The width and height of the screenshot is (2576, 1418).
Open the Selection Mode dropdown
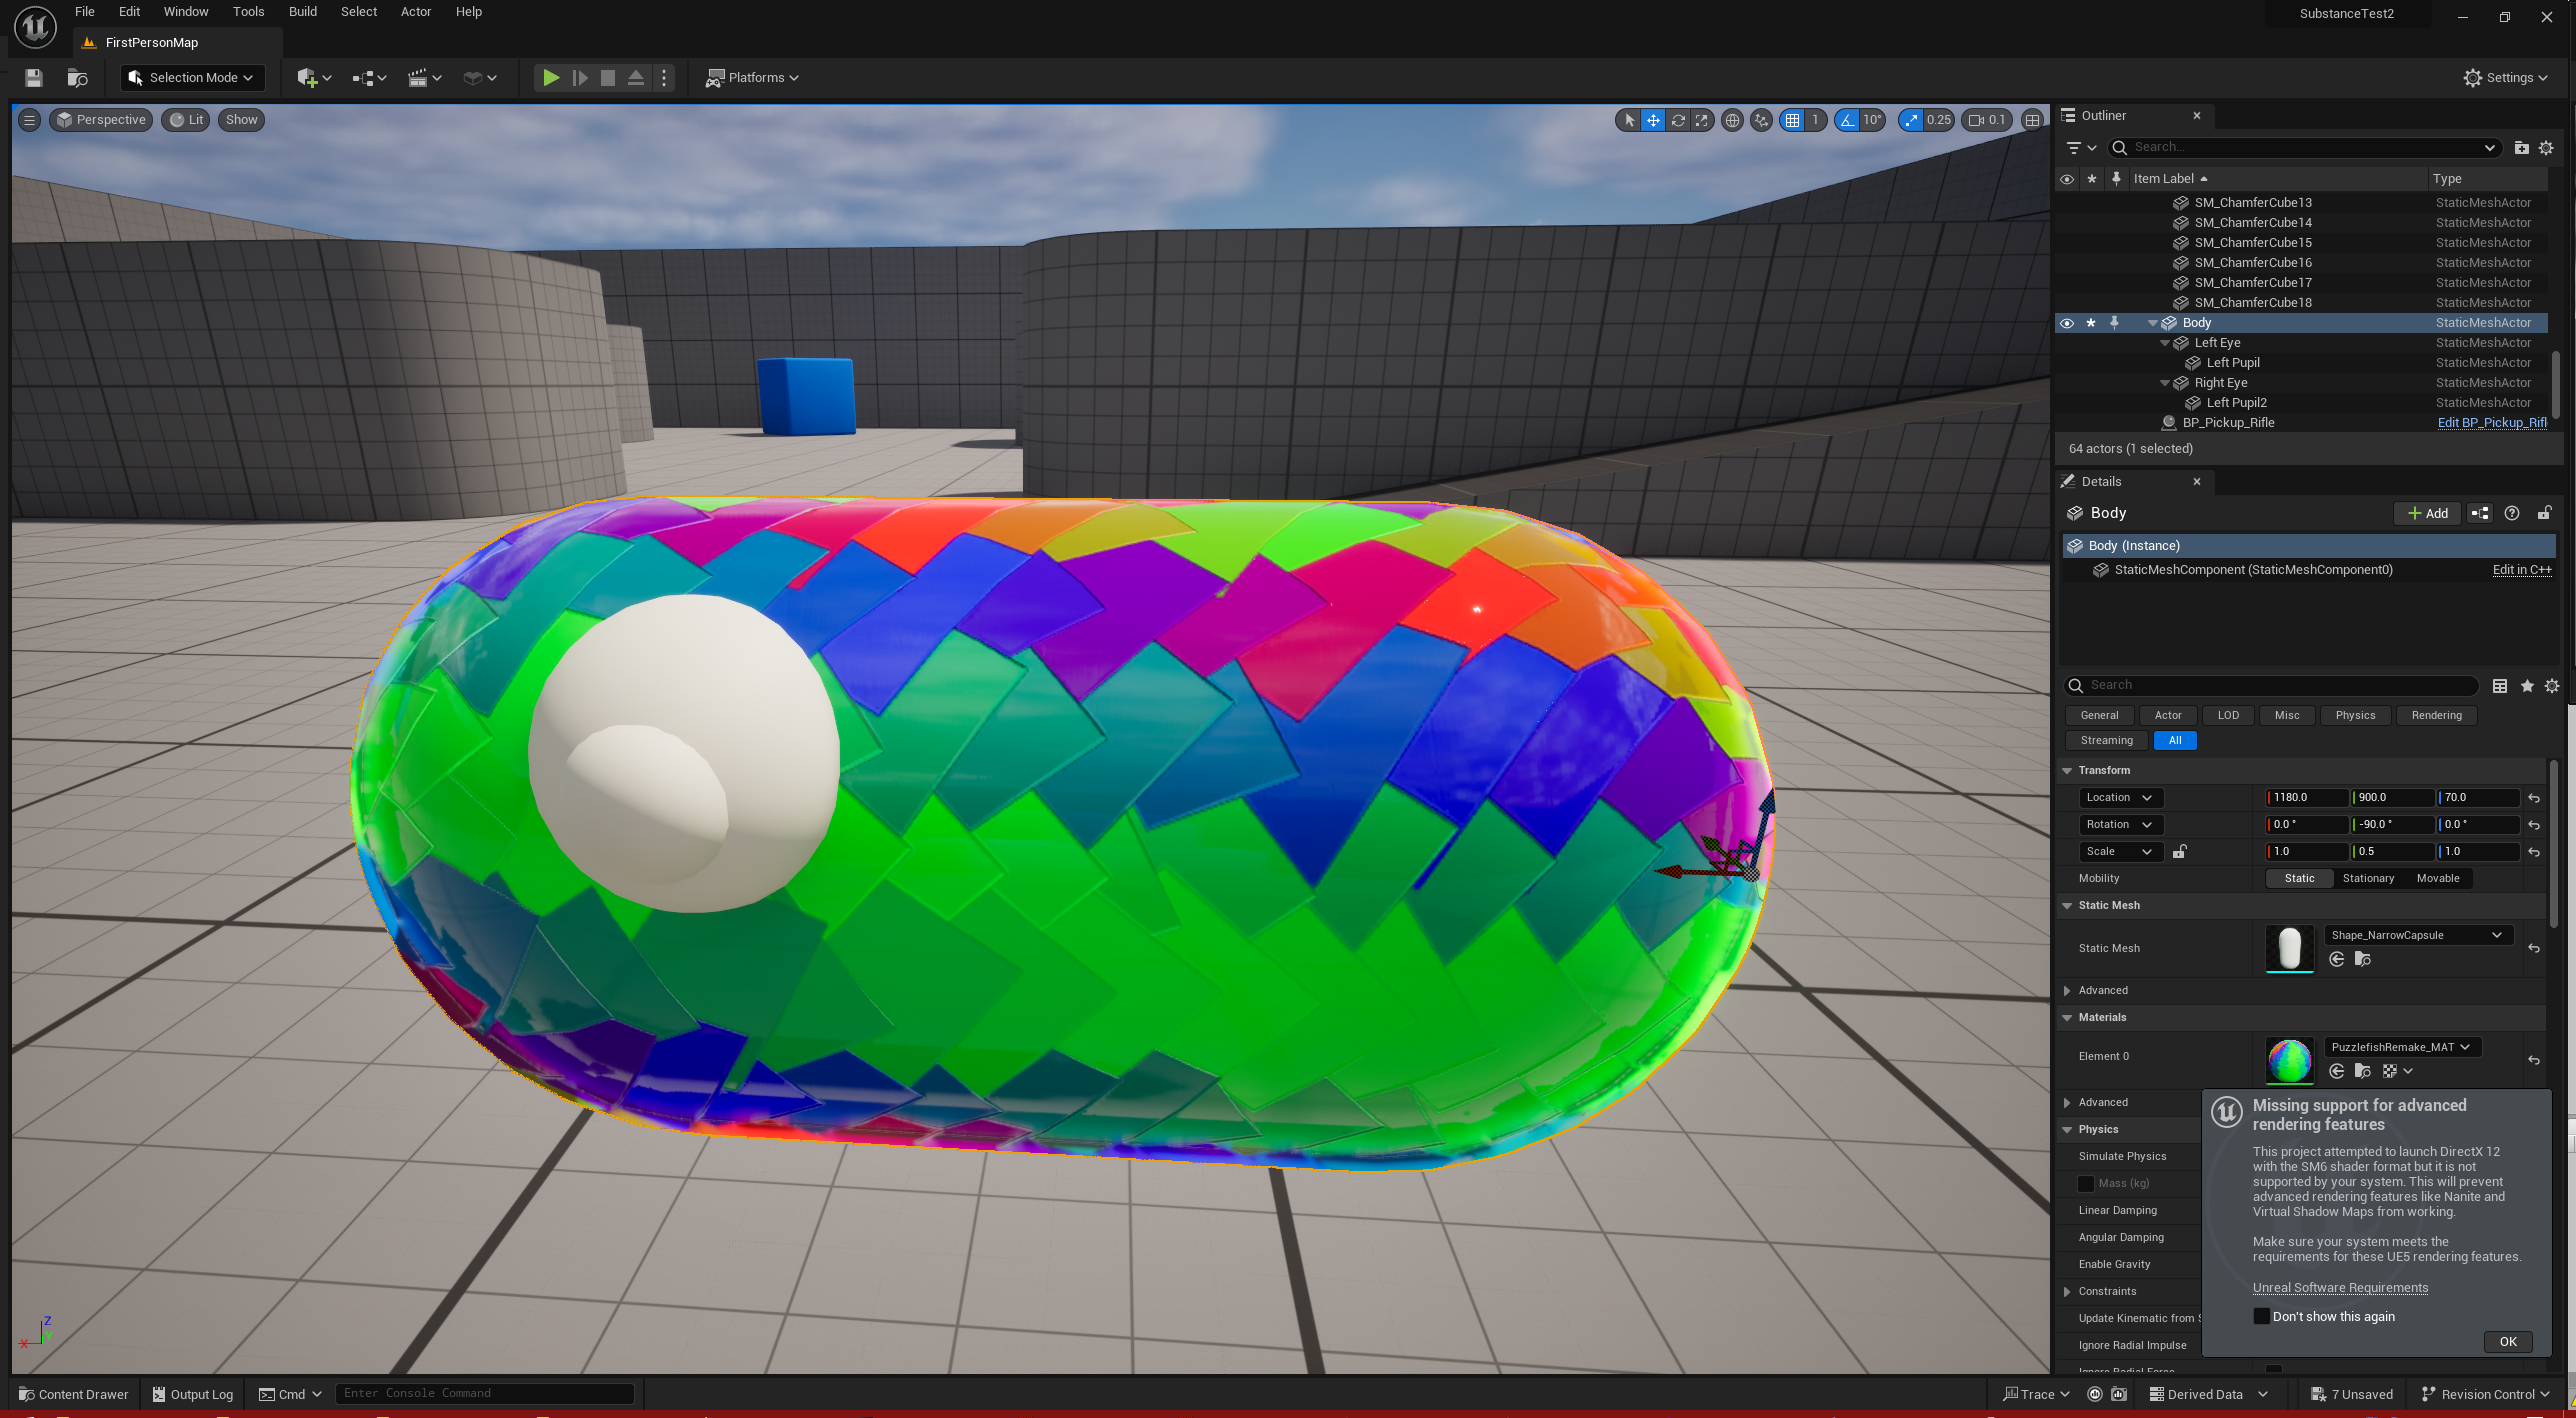[x=192, y=77]
